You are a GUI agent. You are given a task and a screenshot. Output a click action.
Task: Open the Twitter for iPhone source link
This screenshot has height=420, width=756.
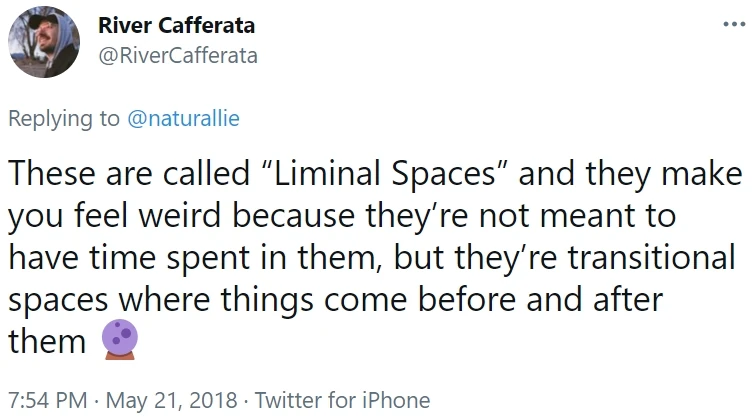click(x=342, y=401)
